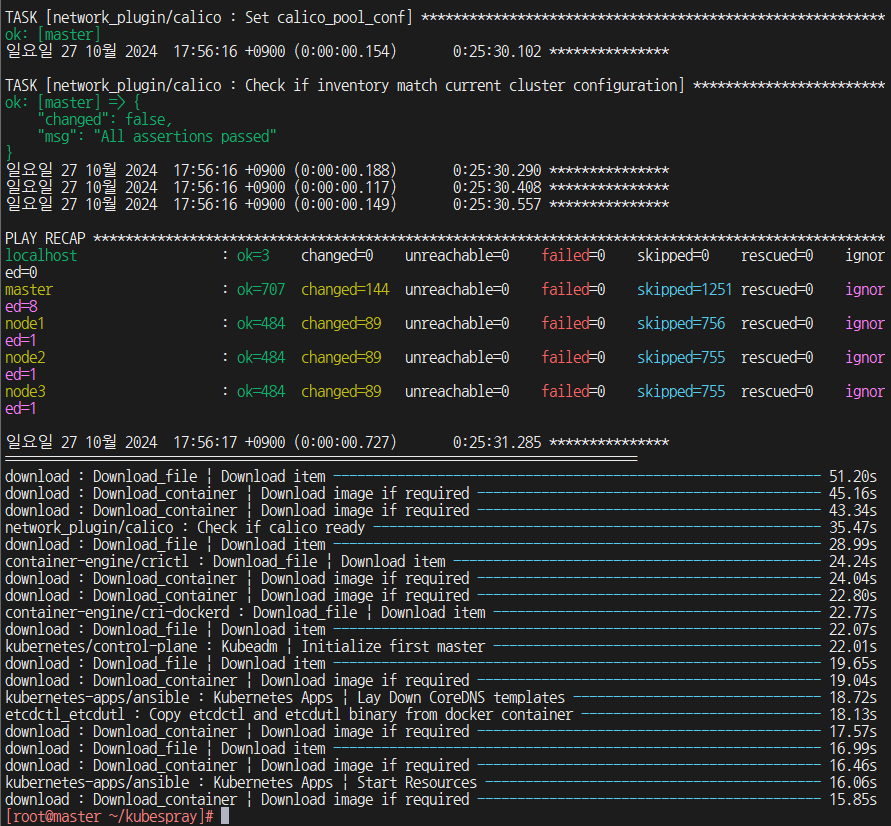This screenshot has width=891, height=826.
Task: Click the shell prompt [root@master ~/kubespray]#
Action: (x=109, y=816)
